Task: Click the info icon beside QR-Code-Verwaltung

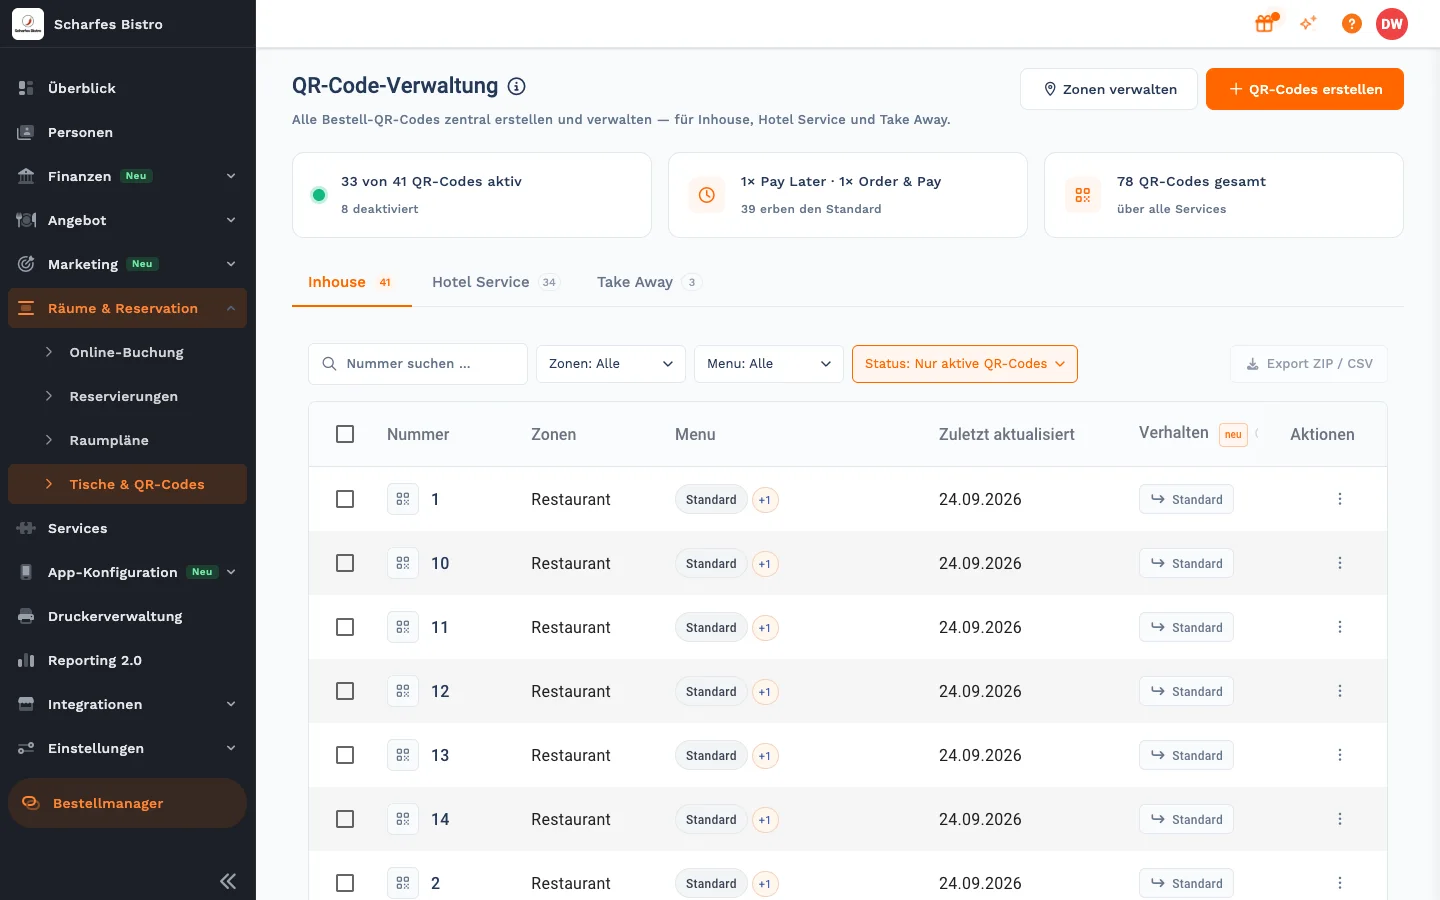Action: (517, 86)
